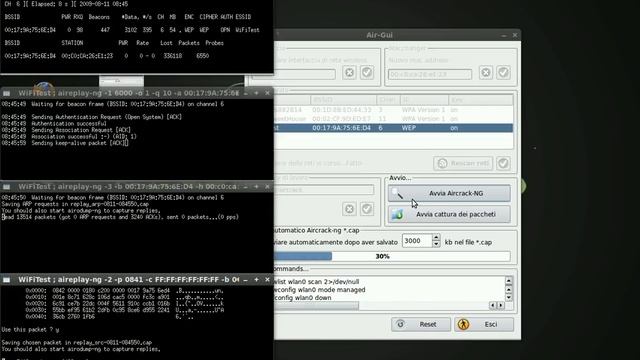This screenshot has height=360, width=640.
Task: Focus the new MAC address input field
Action: pyautogui.click(x=430, y=74)
